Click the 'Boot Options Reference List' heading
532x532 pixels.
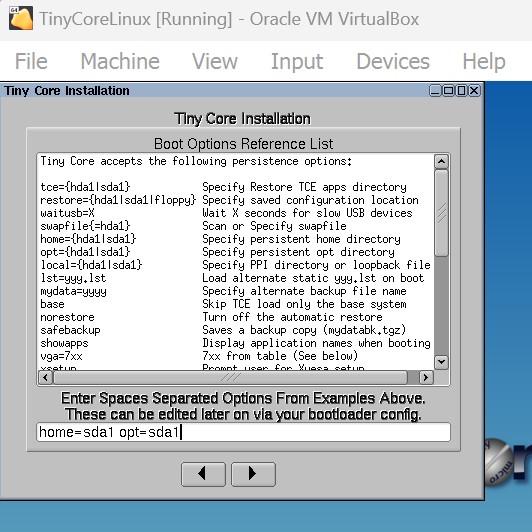tap(243, 144)
